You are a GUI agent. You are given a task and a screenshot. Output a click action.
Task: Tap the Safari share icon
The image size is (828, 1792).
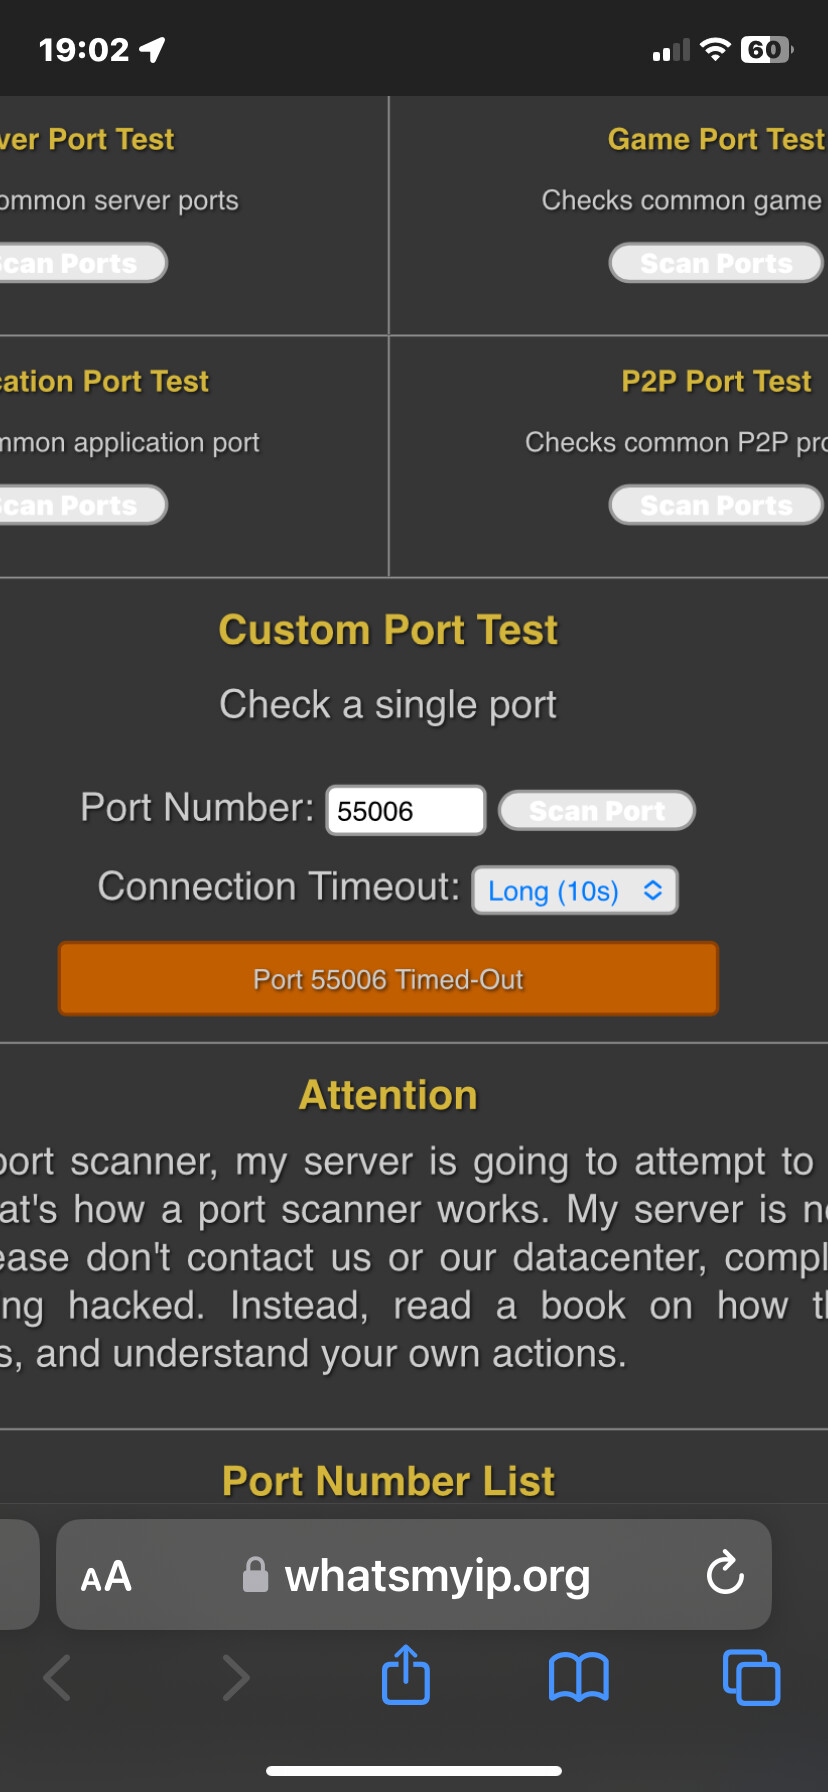point(406,1675)
